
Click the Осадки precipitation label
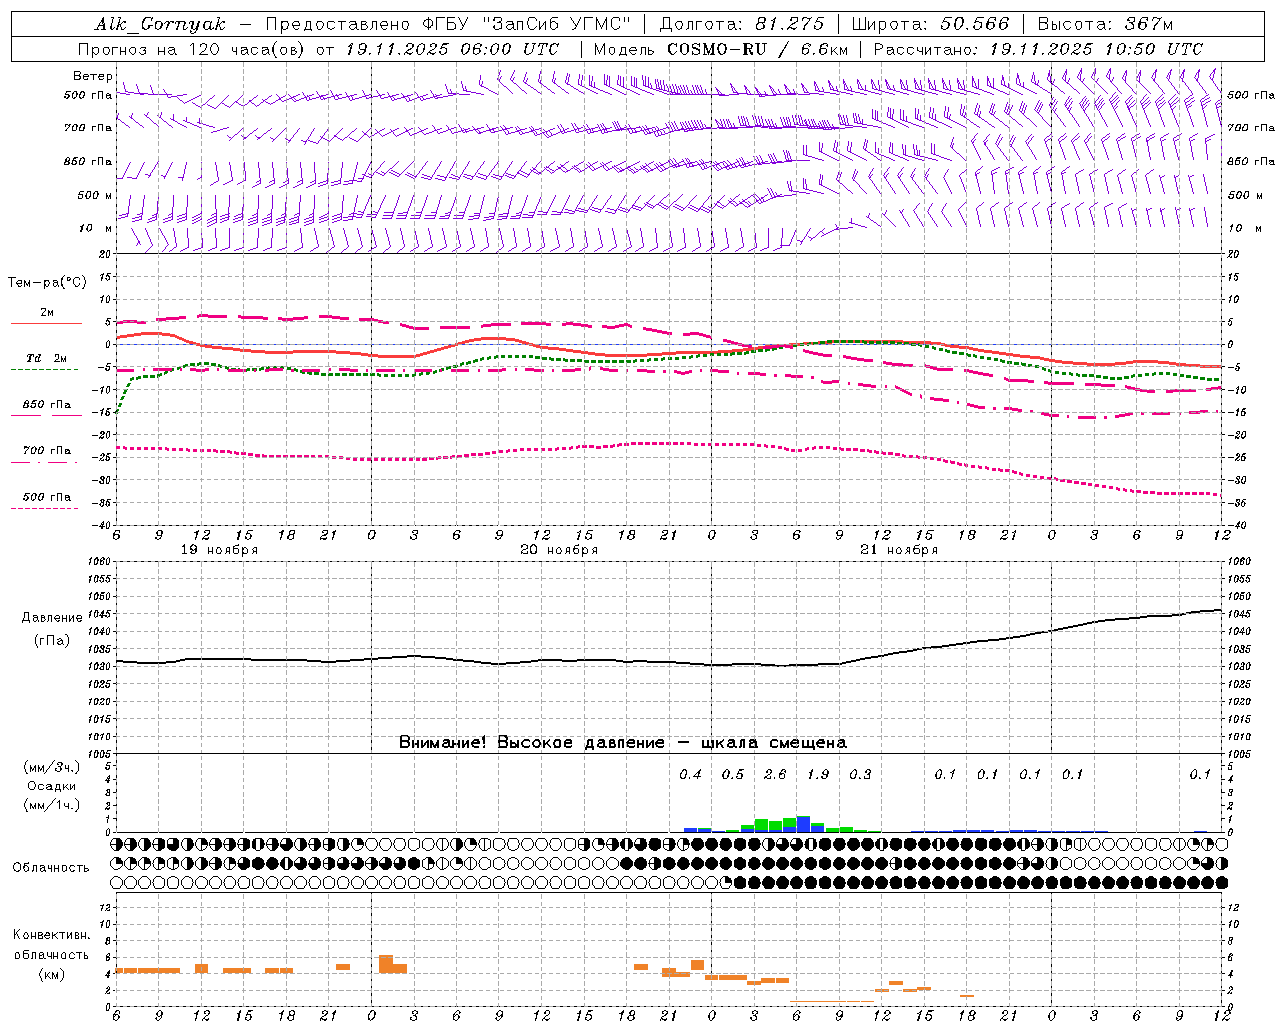coord(52,786)
